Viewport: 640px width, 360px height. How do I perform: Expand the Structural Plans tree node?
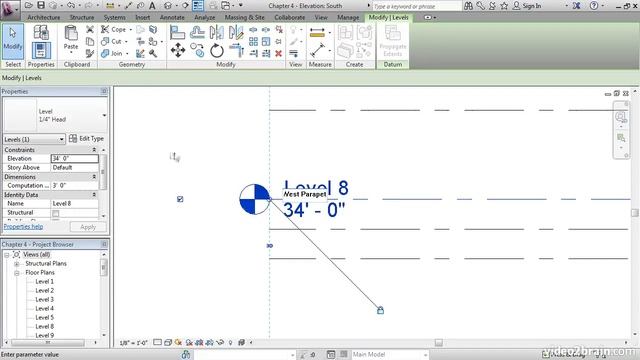pyautogui.click(x=17, y=264)
